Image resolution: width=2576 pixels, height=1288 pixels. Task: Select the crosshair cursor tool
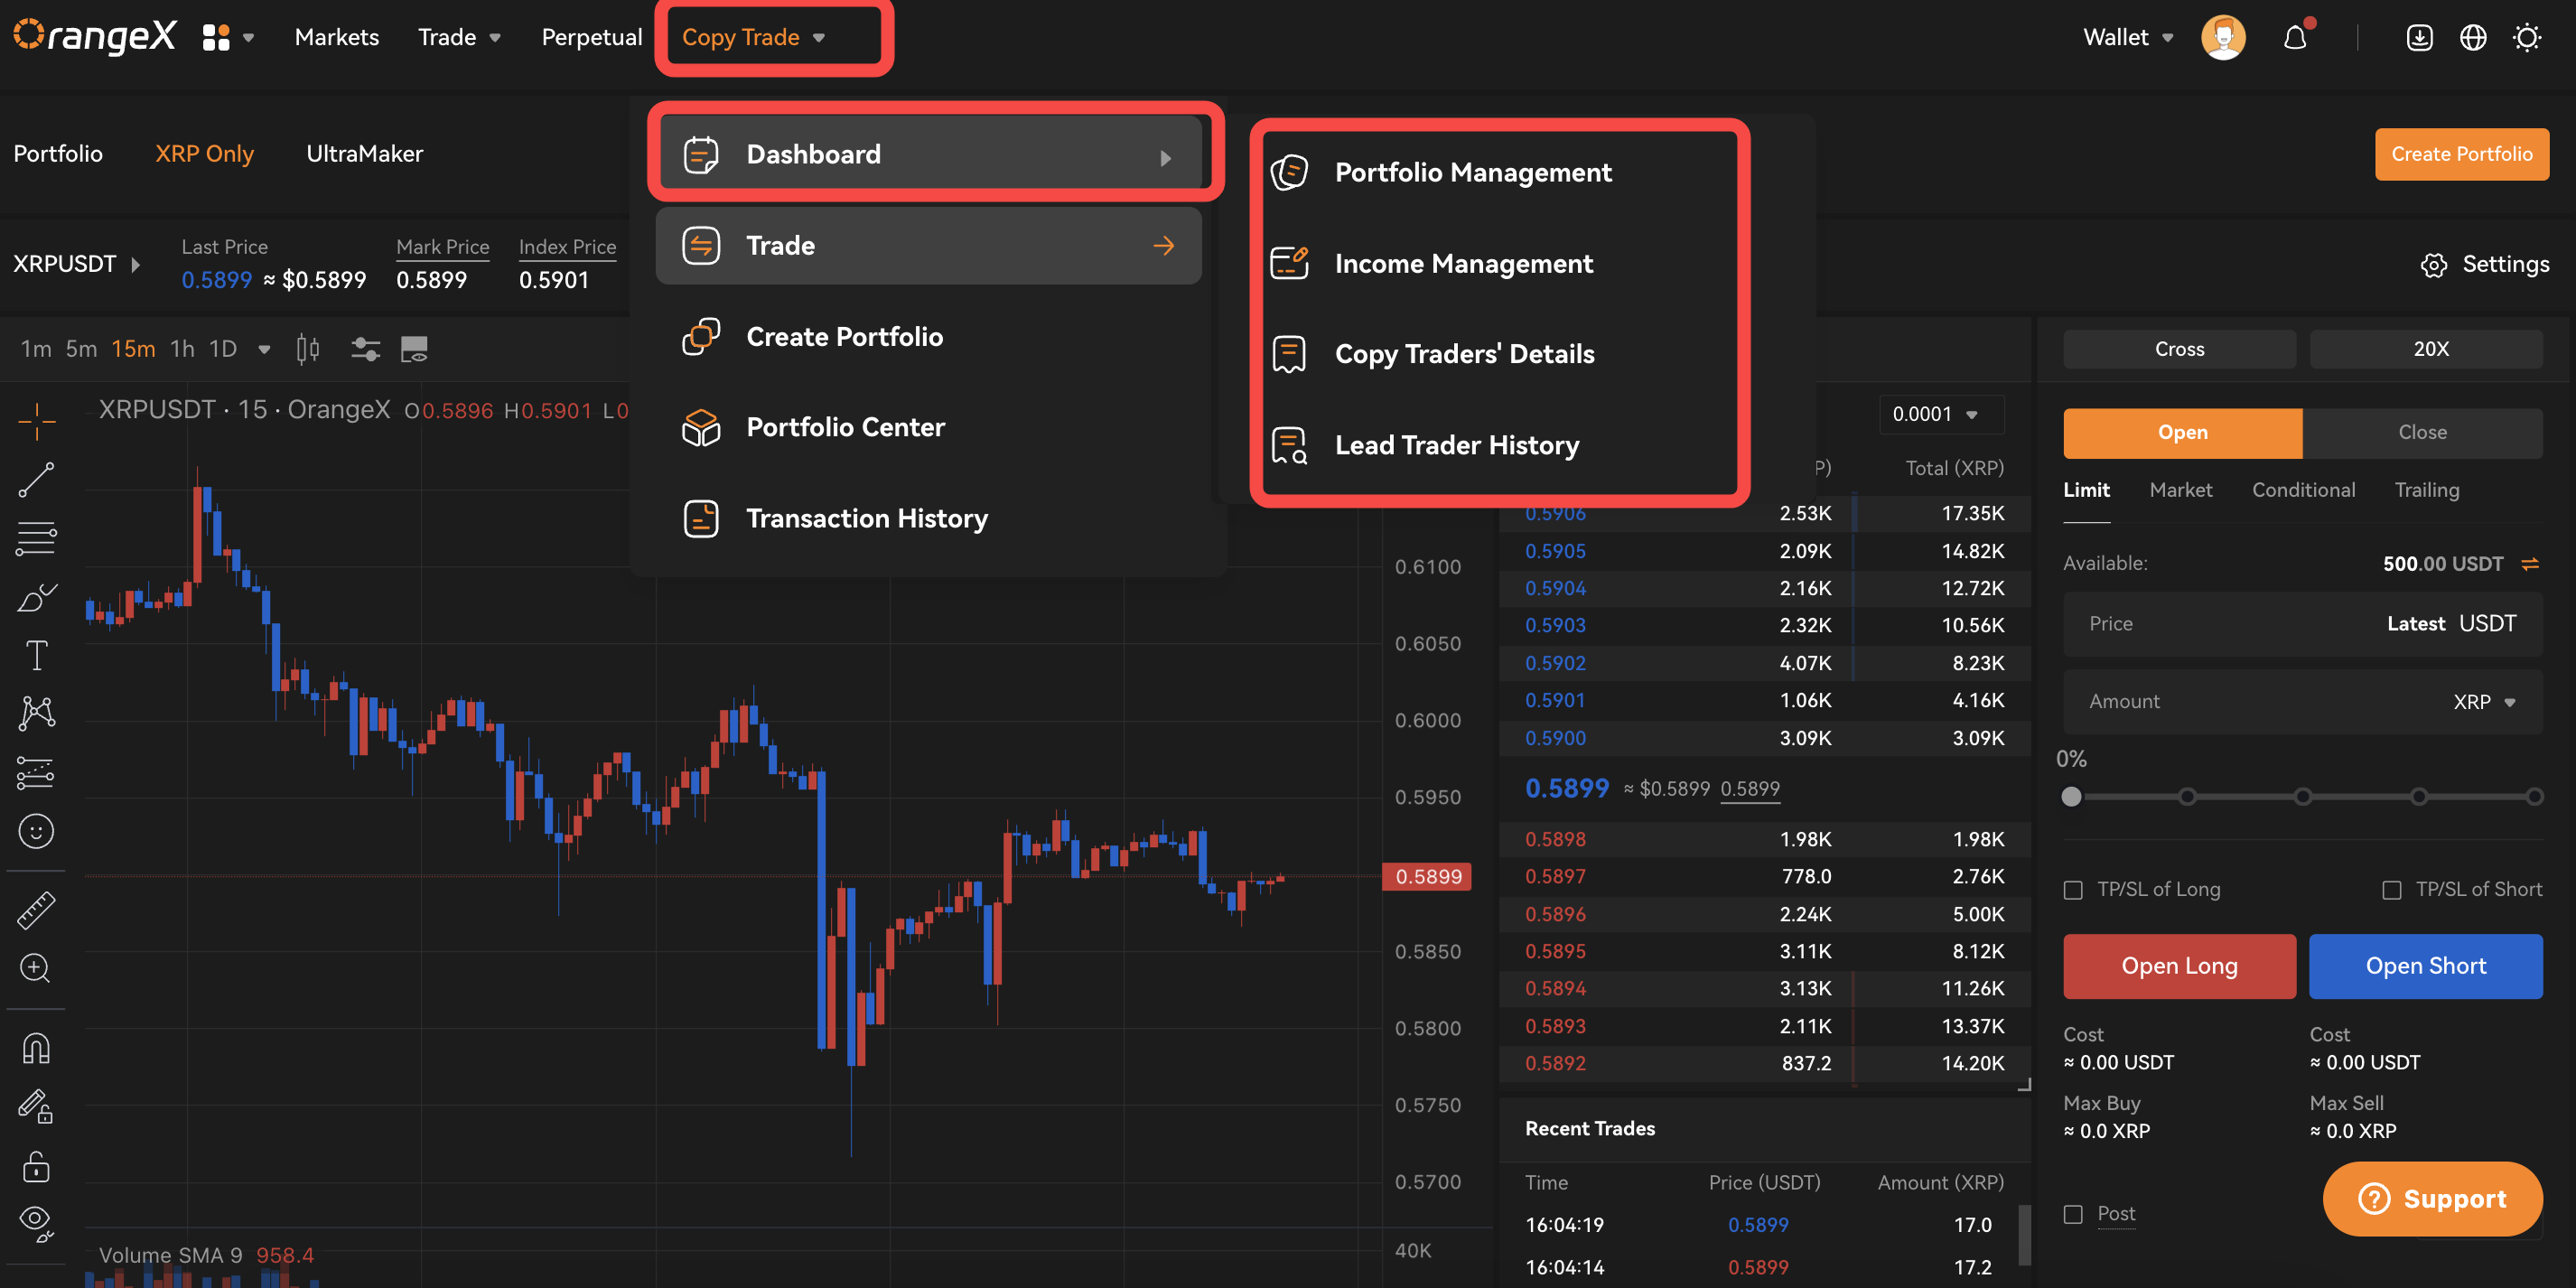(x=37, y=421)
